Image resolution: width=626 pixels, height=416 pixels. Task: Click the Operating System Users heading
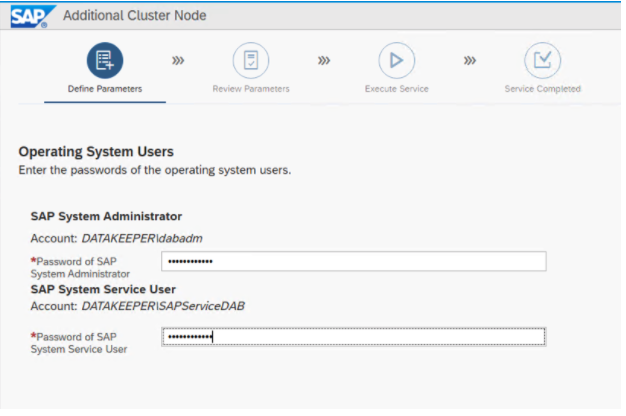(96, 152)
